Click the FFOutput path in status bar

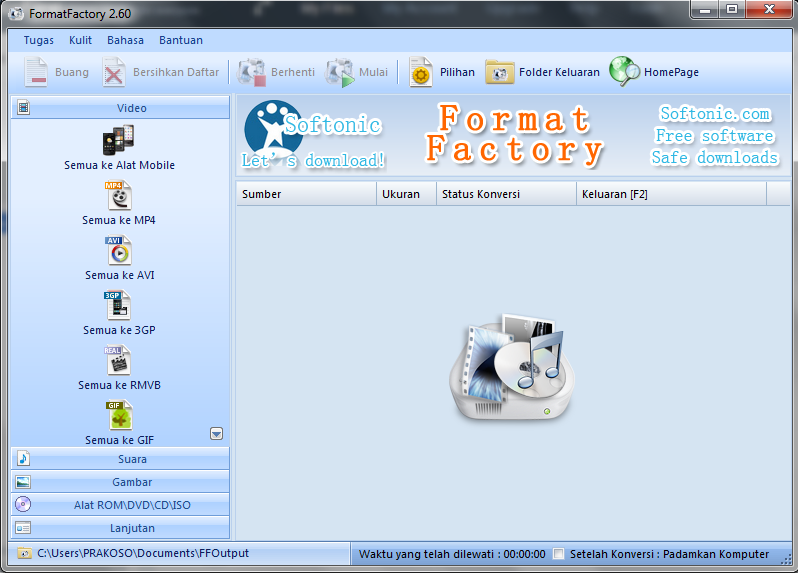pyautogui.click(x=143, y=553)
